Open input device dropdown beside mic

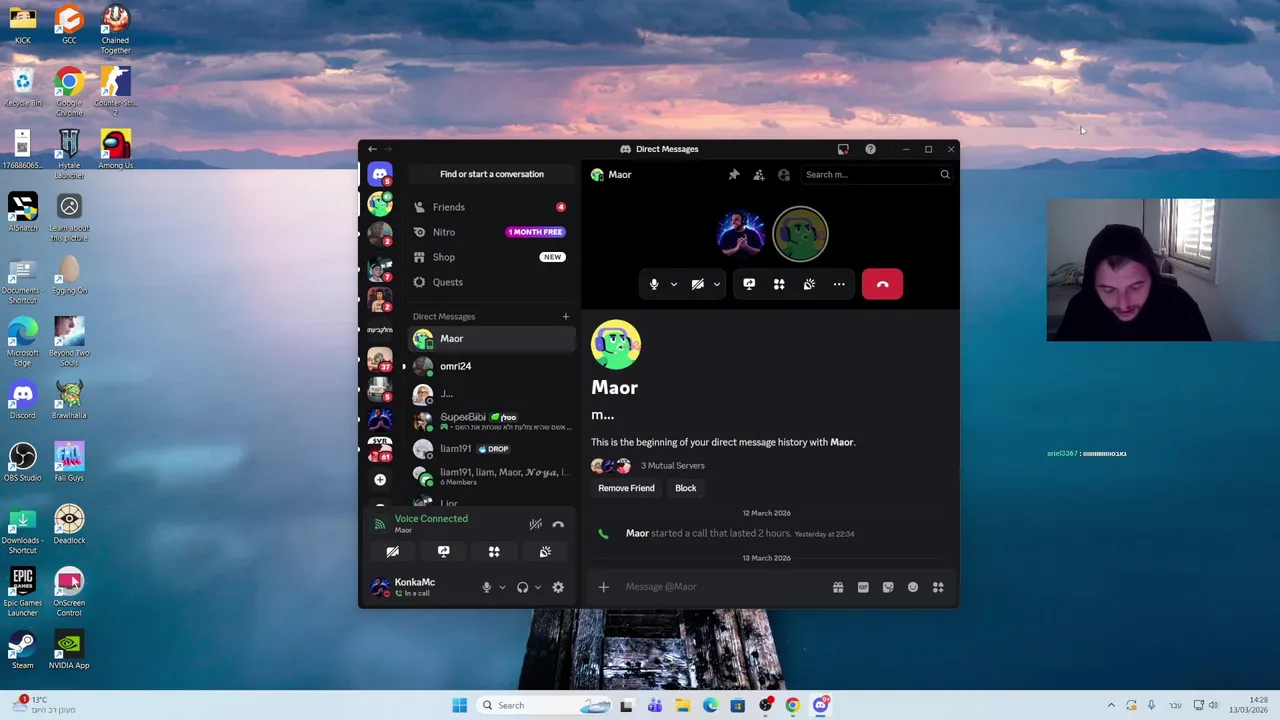(502, 588)
